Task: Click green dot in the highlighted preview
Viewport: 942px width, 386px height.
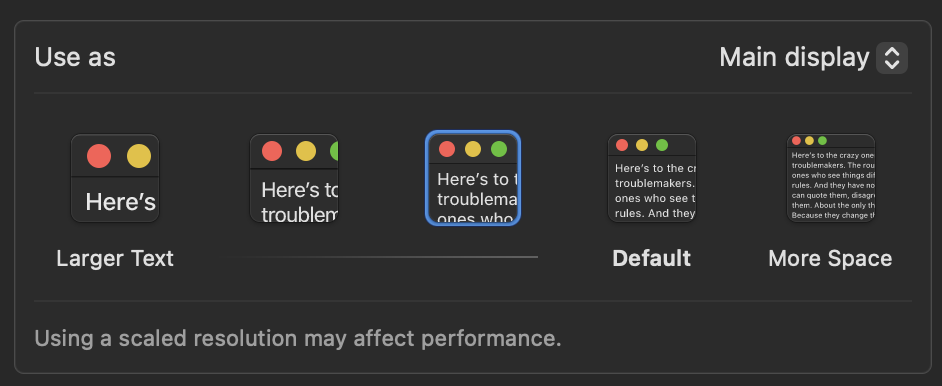Action: [499, 149]
